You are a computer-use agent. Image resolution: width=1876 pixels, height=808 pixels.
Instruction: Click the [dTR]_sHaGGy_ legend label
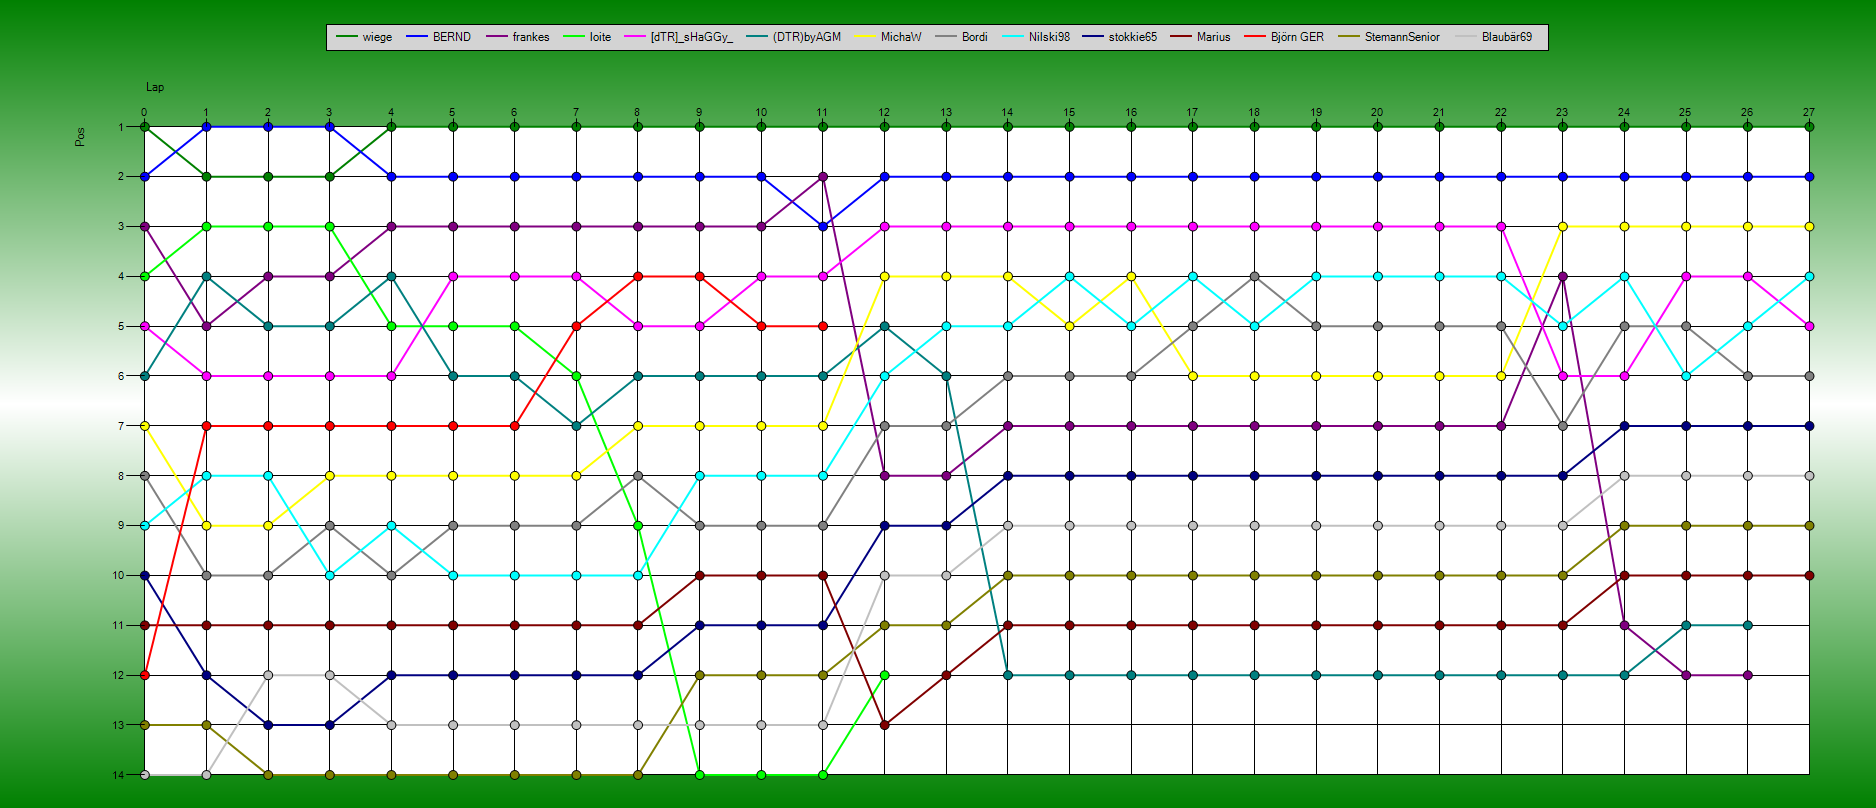point(691,37)
